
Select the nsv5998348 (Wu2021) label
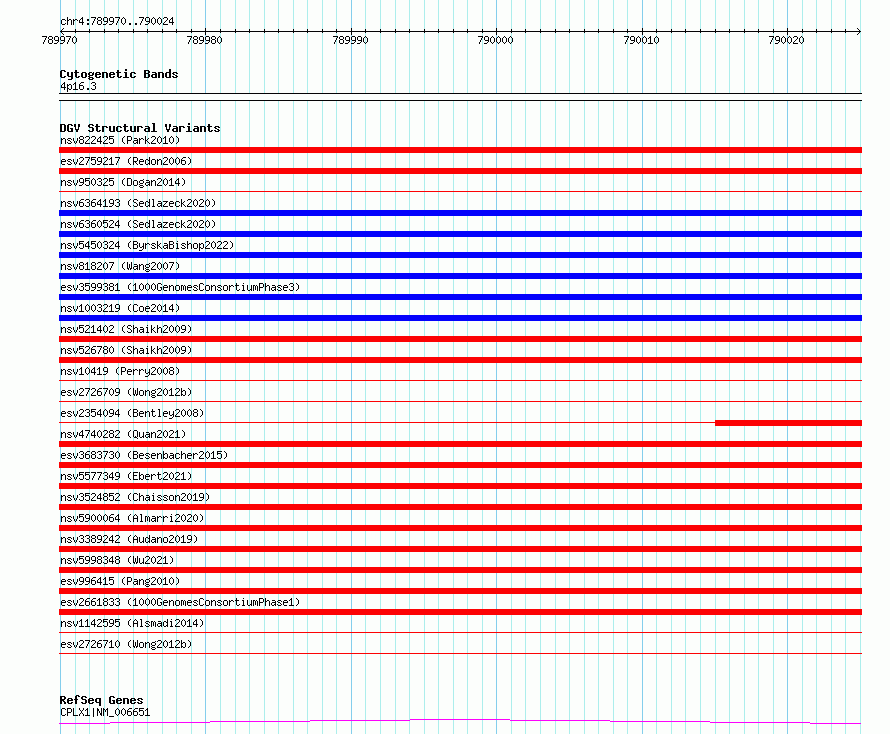tap(117, 560)
